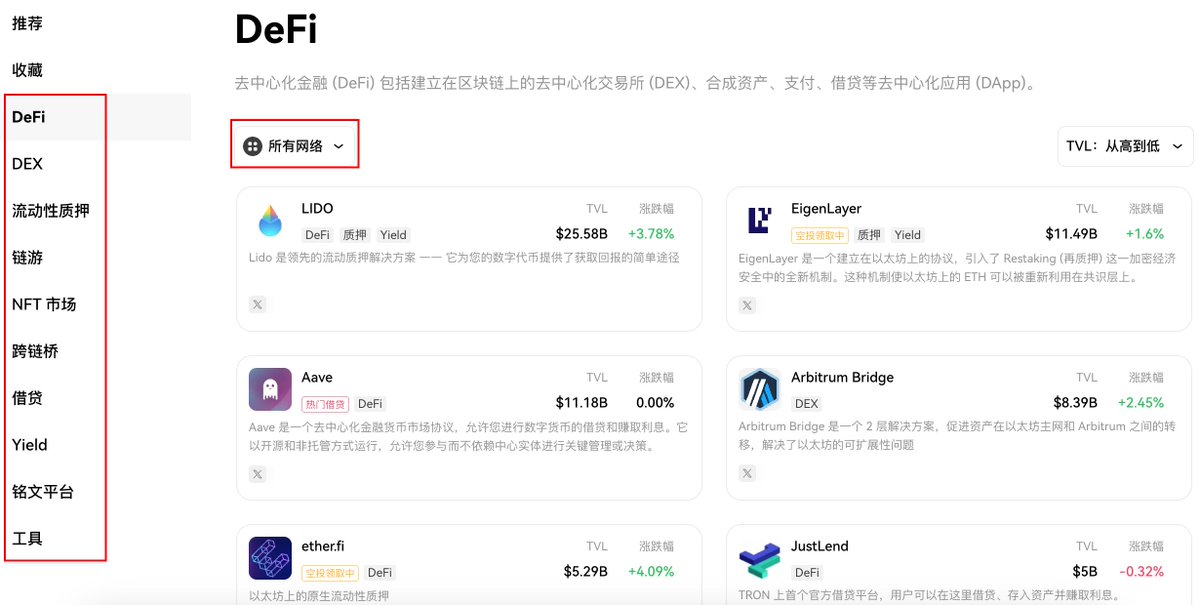Viewport: 1200px width, 605px height.
Task: Click the EigenLayer logo icon
Action: coord(760,221)
